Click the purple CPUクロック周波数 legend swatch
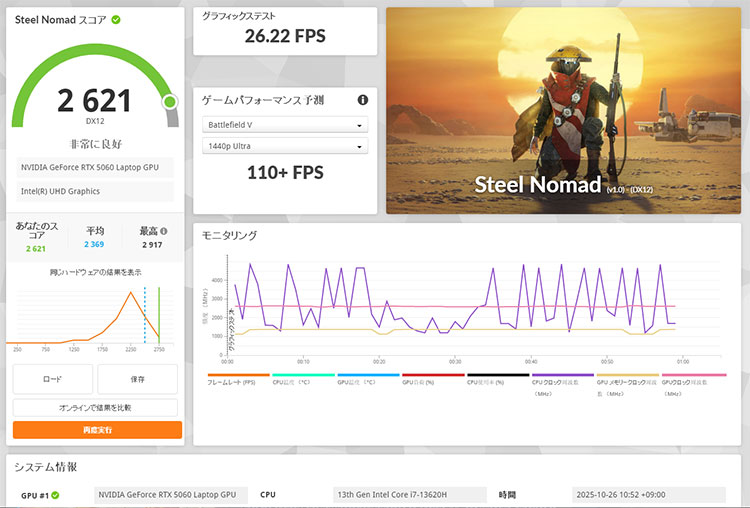Screen dimensions: 750x508 coord(563,375)
